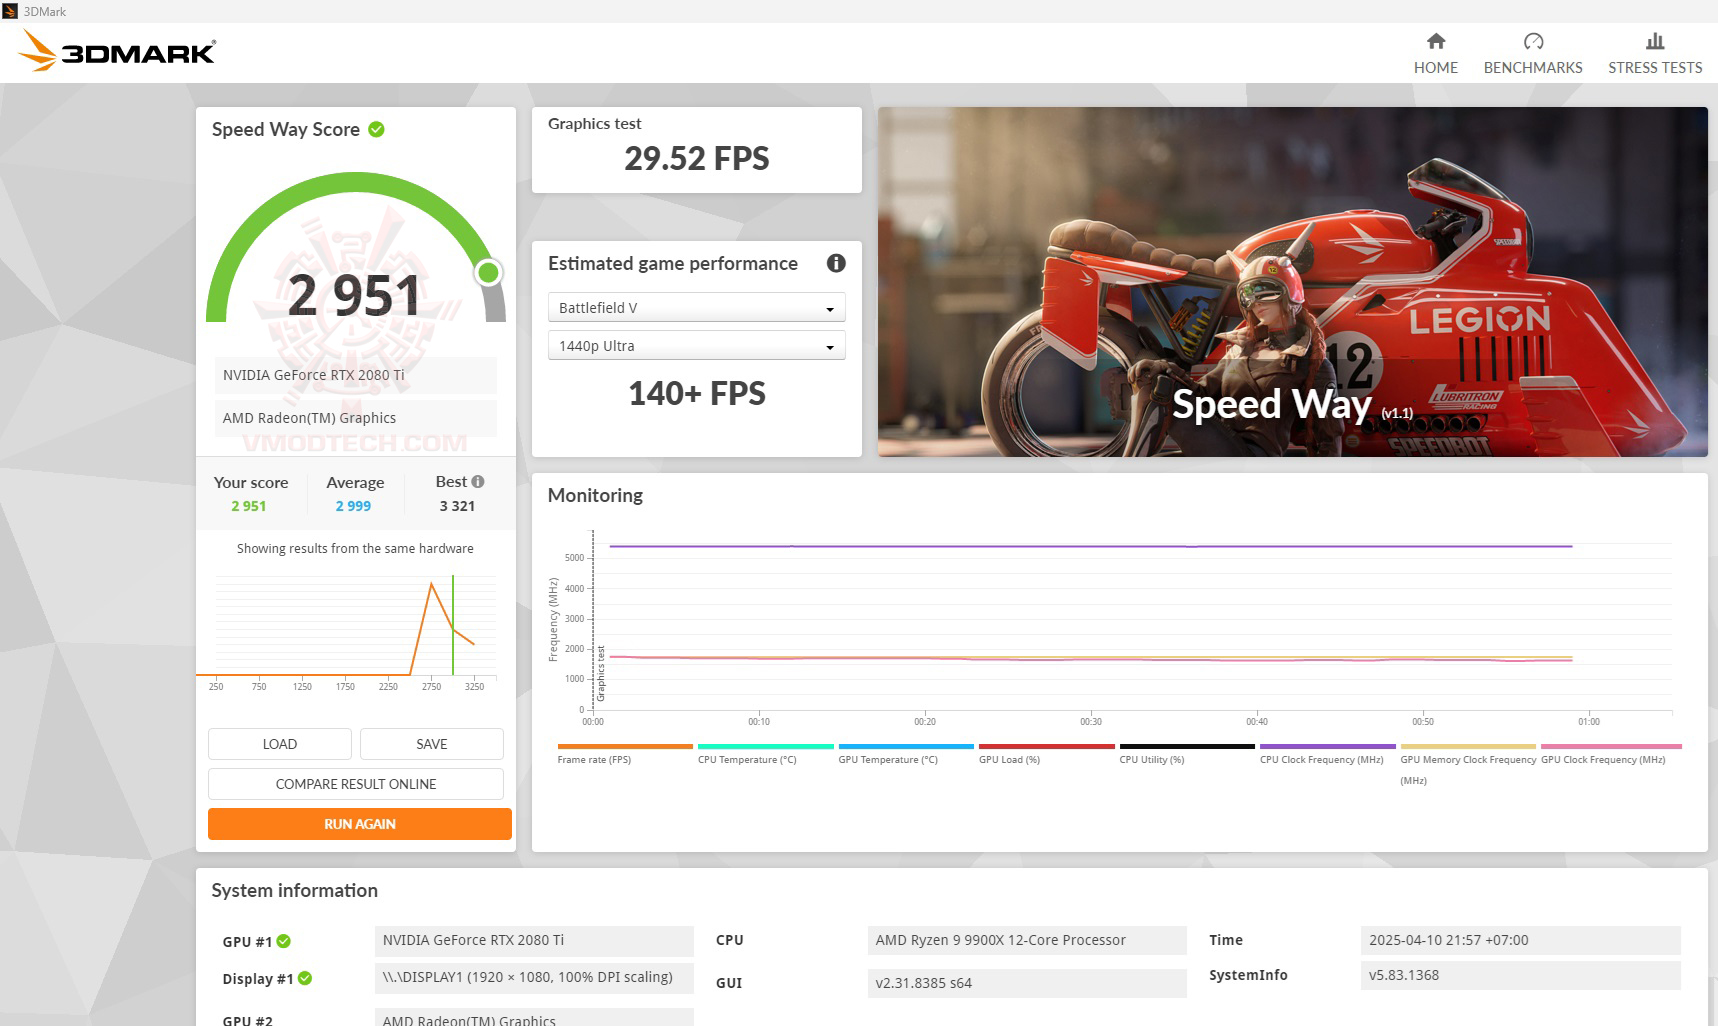
Task: Switch to the Benchmarks section
Action: click(1533, 55)
